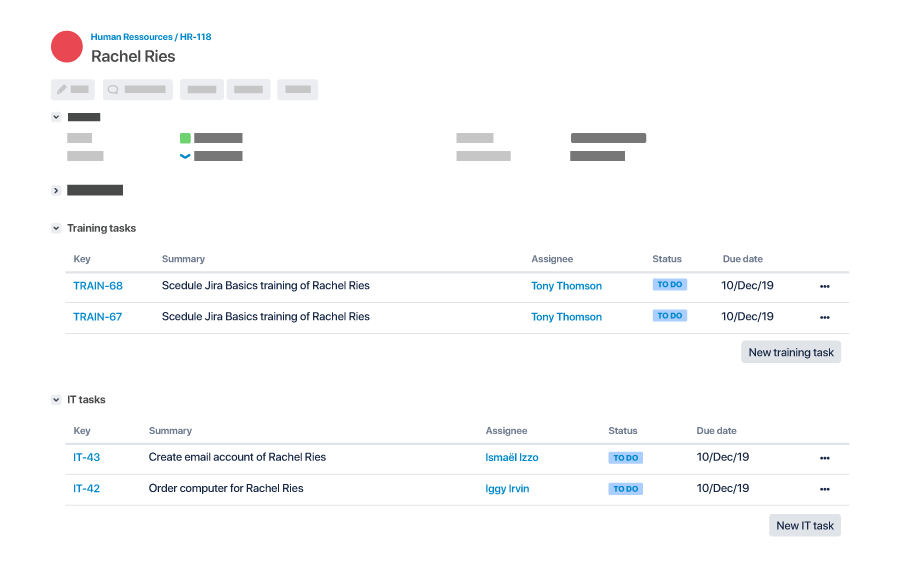This screenshot has width=900, height=563.
Task: Expand the collapsed section below details
Action: (56, 191)
